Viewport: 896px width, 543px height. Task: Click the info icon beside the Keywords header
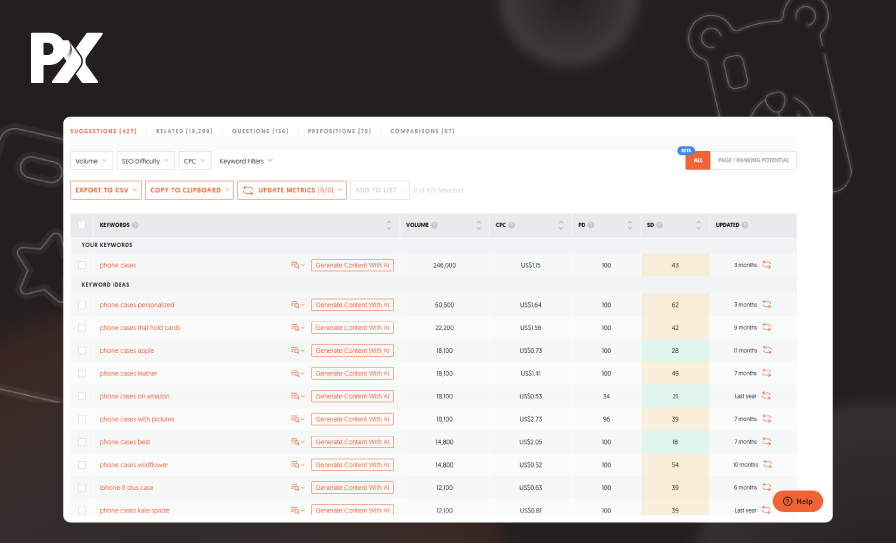click(135, 225)
